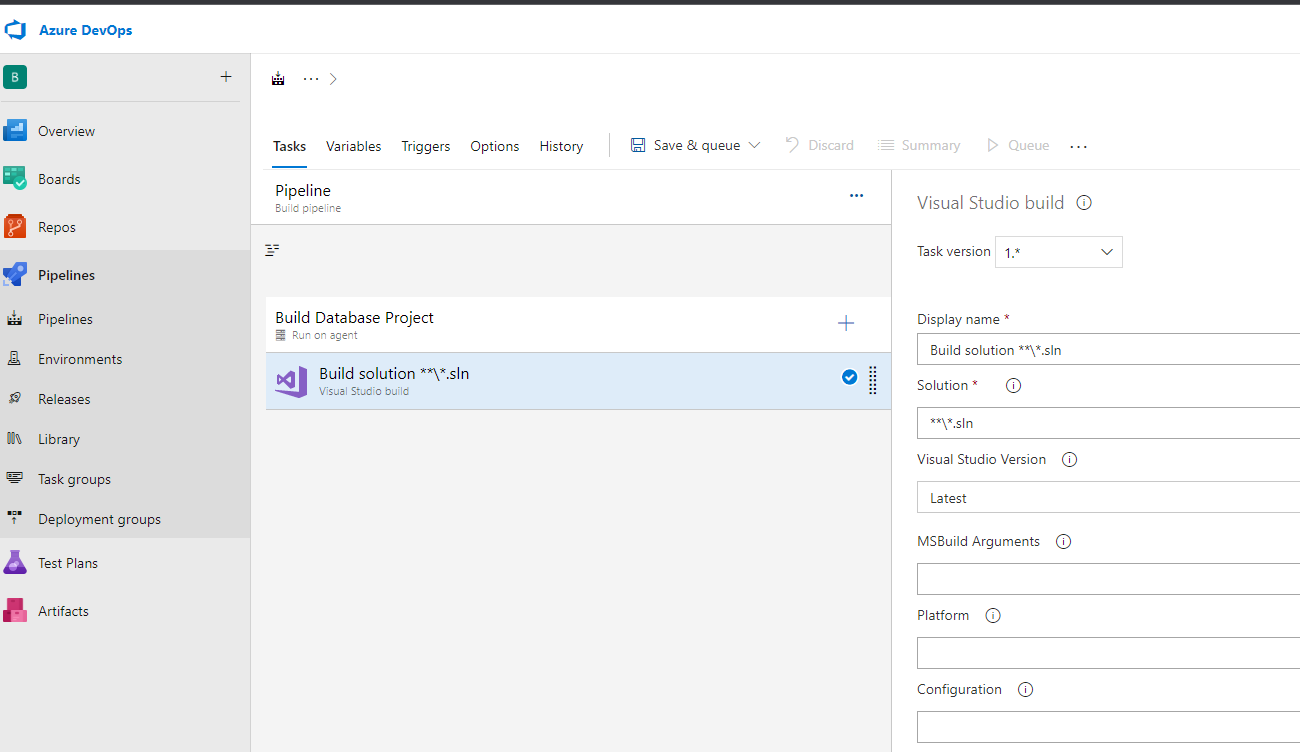The image size is (1300, 752).
Task: Toggle the Build solution task checkmark
Action: click(849, 377)
